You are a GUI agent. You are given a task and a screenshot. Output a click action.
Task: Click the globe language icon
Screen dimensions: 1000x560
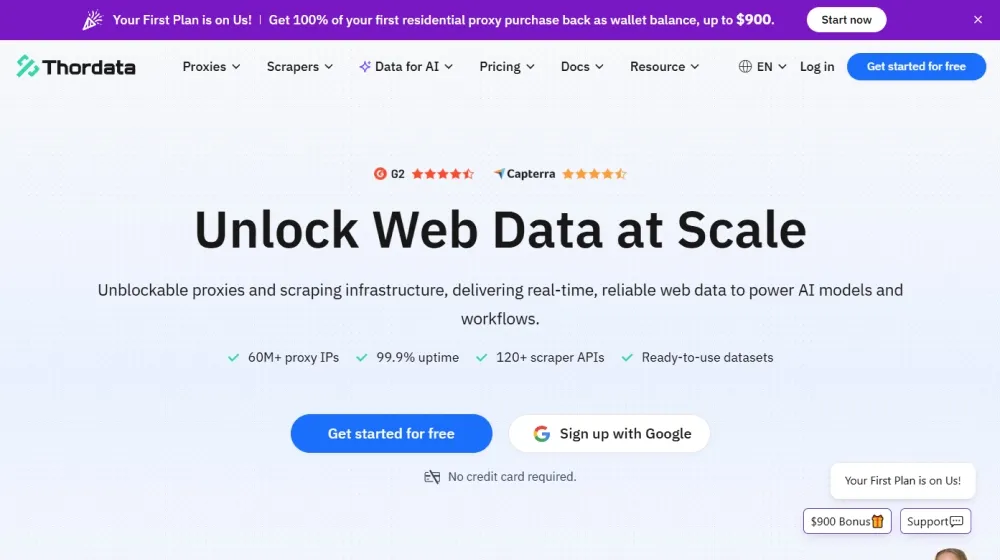click(x=745, y=67)
